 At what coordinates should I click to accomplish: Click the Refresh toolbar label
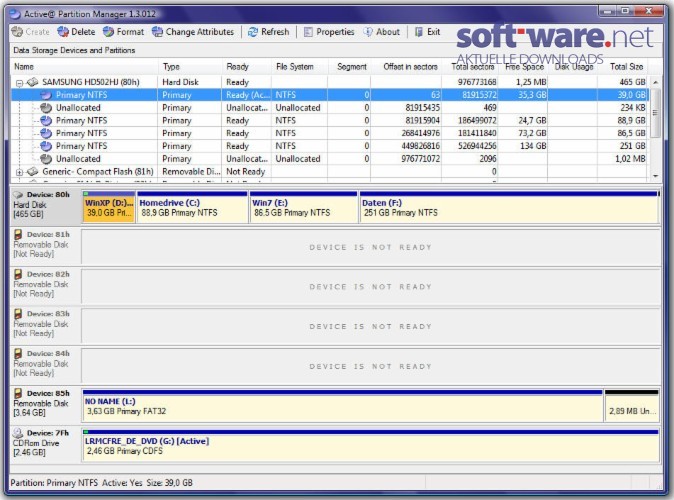[275, 32]
